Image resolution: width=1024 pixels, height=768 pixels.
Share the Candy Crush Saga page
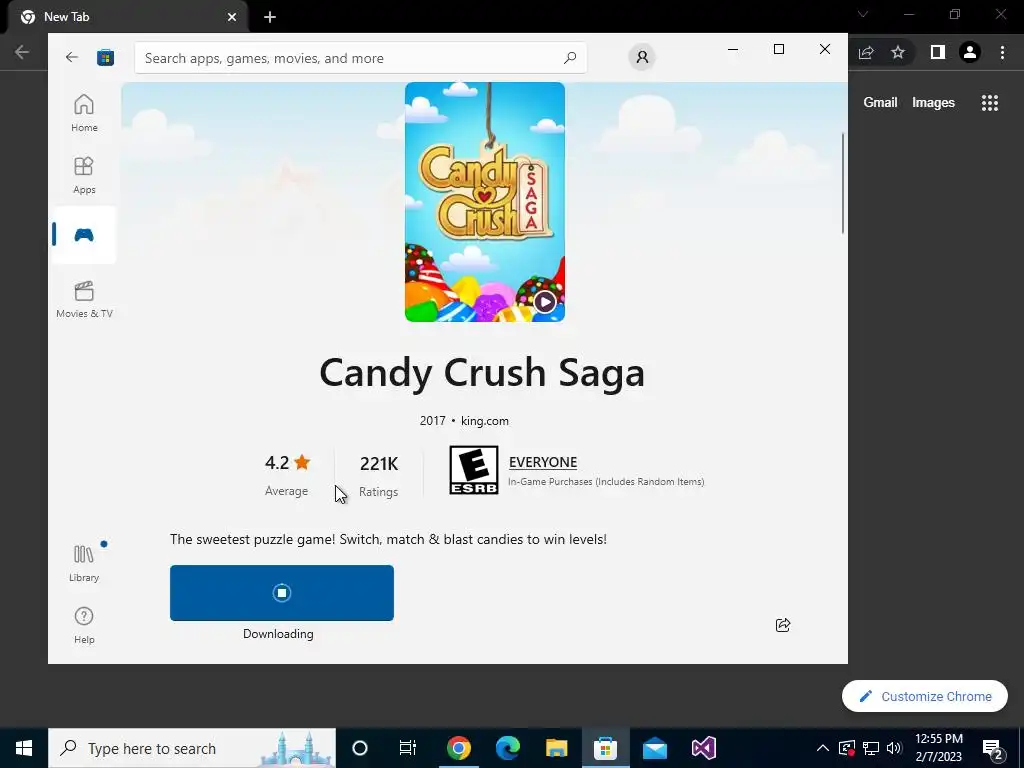point(782,625)
